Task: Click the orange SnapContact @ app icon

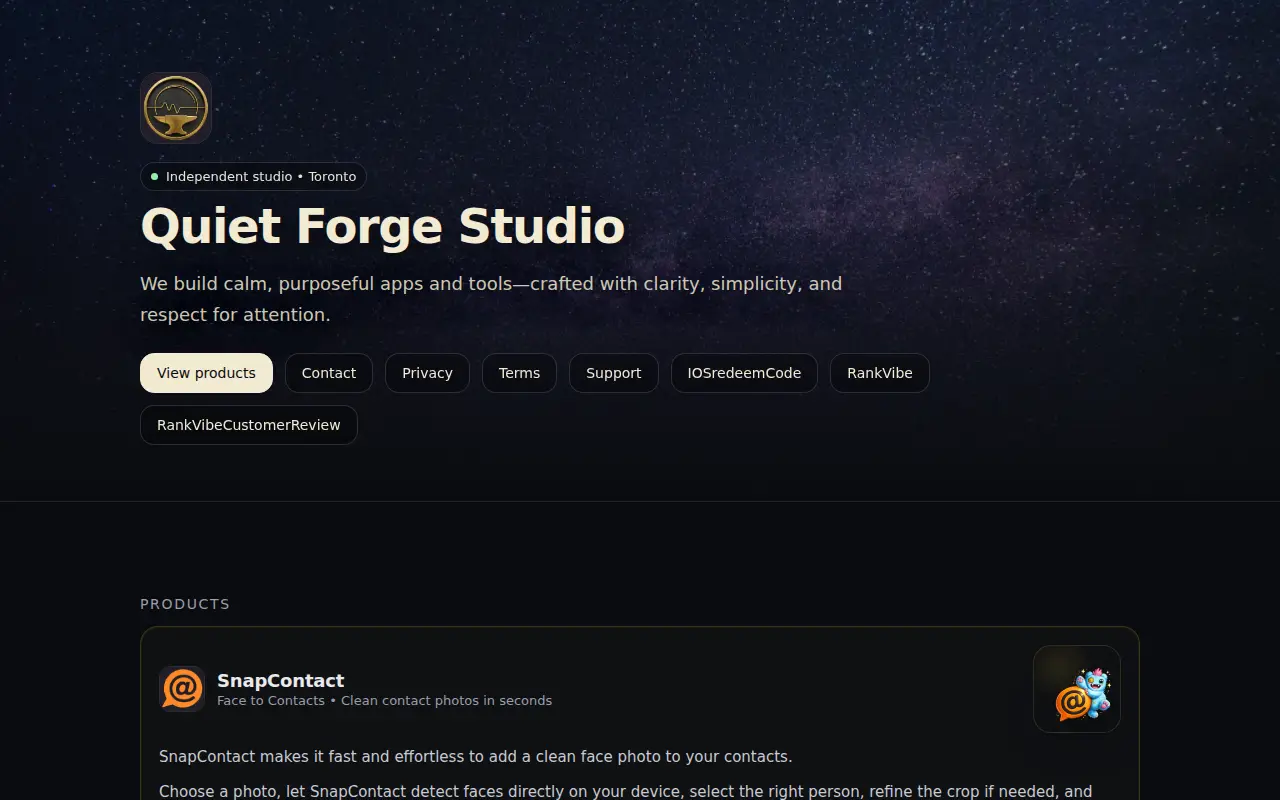Action: pyautogui.click(x=182, y=689)
